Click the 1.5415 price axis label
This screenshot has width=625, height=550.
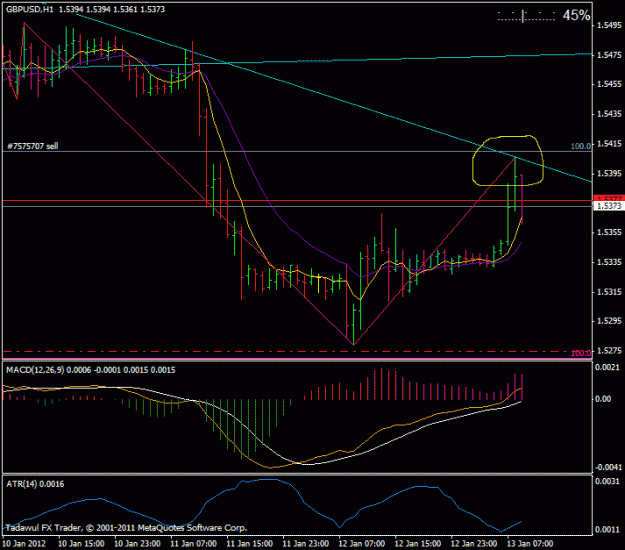[609, 143]
